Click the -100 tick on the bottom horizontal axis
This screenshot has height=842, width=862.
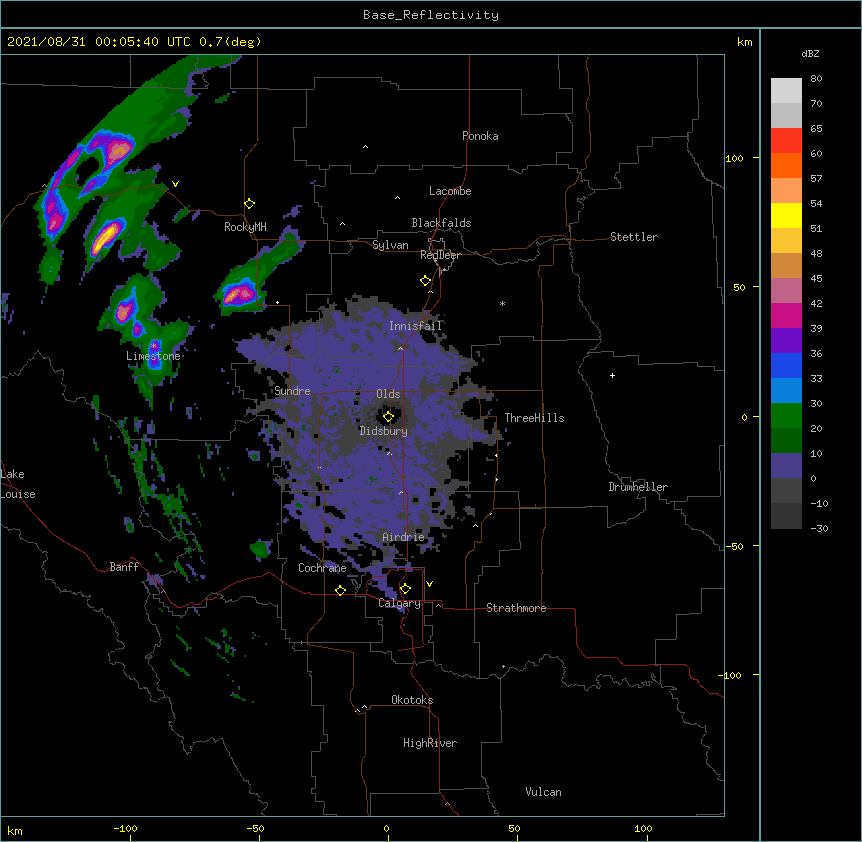pos(126,829)
